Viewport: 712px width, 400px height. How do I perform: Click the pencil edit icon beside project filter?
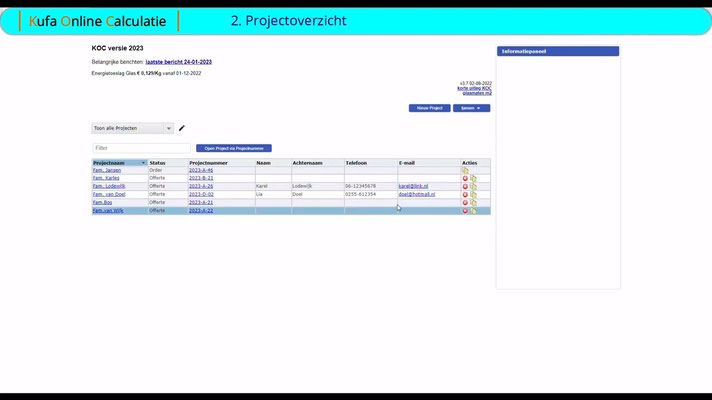point(182,128)
